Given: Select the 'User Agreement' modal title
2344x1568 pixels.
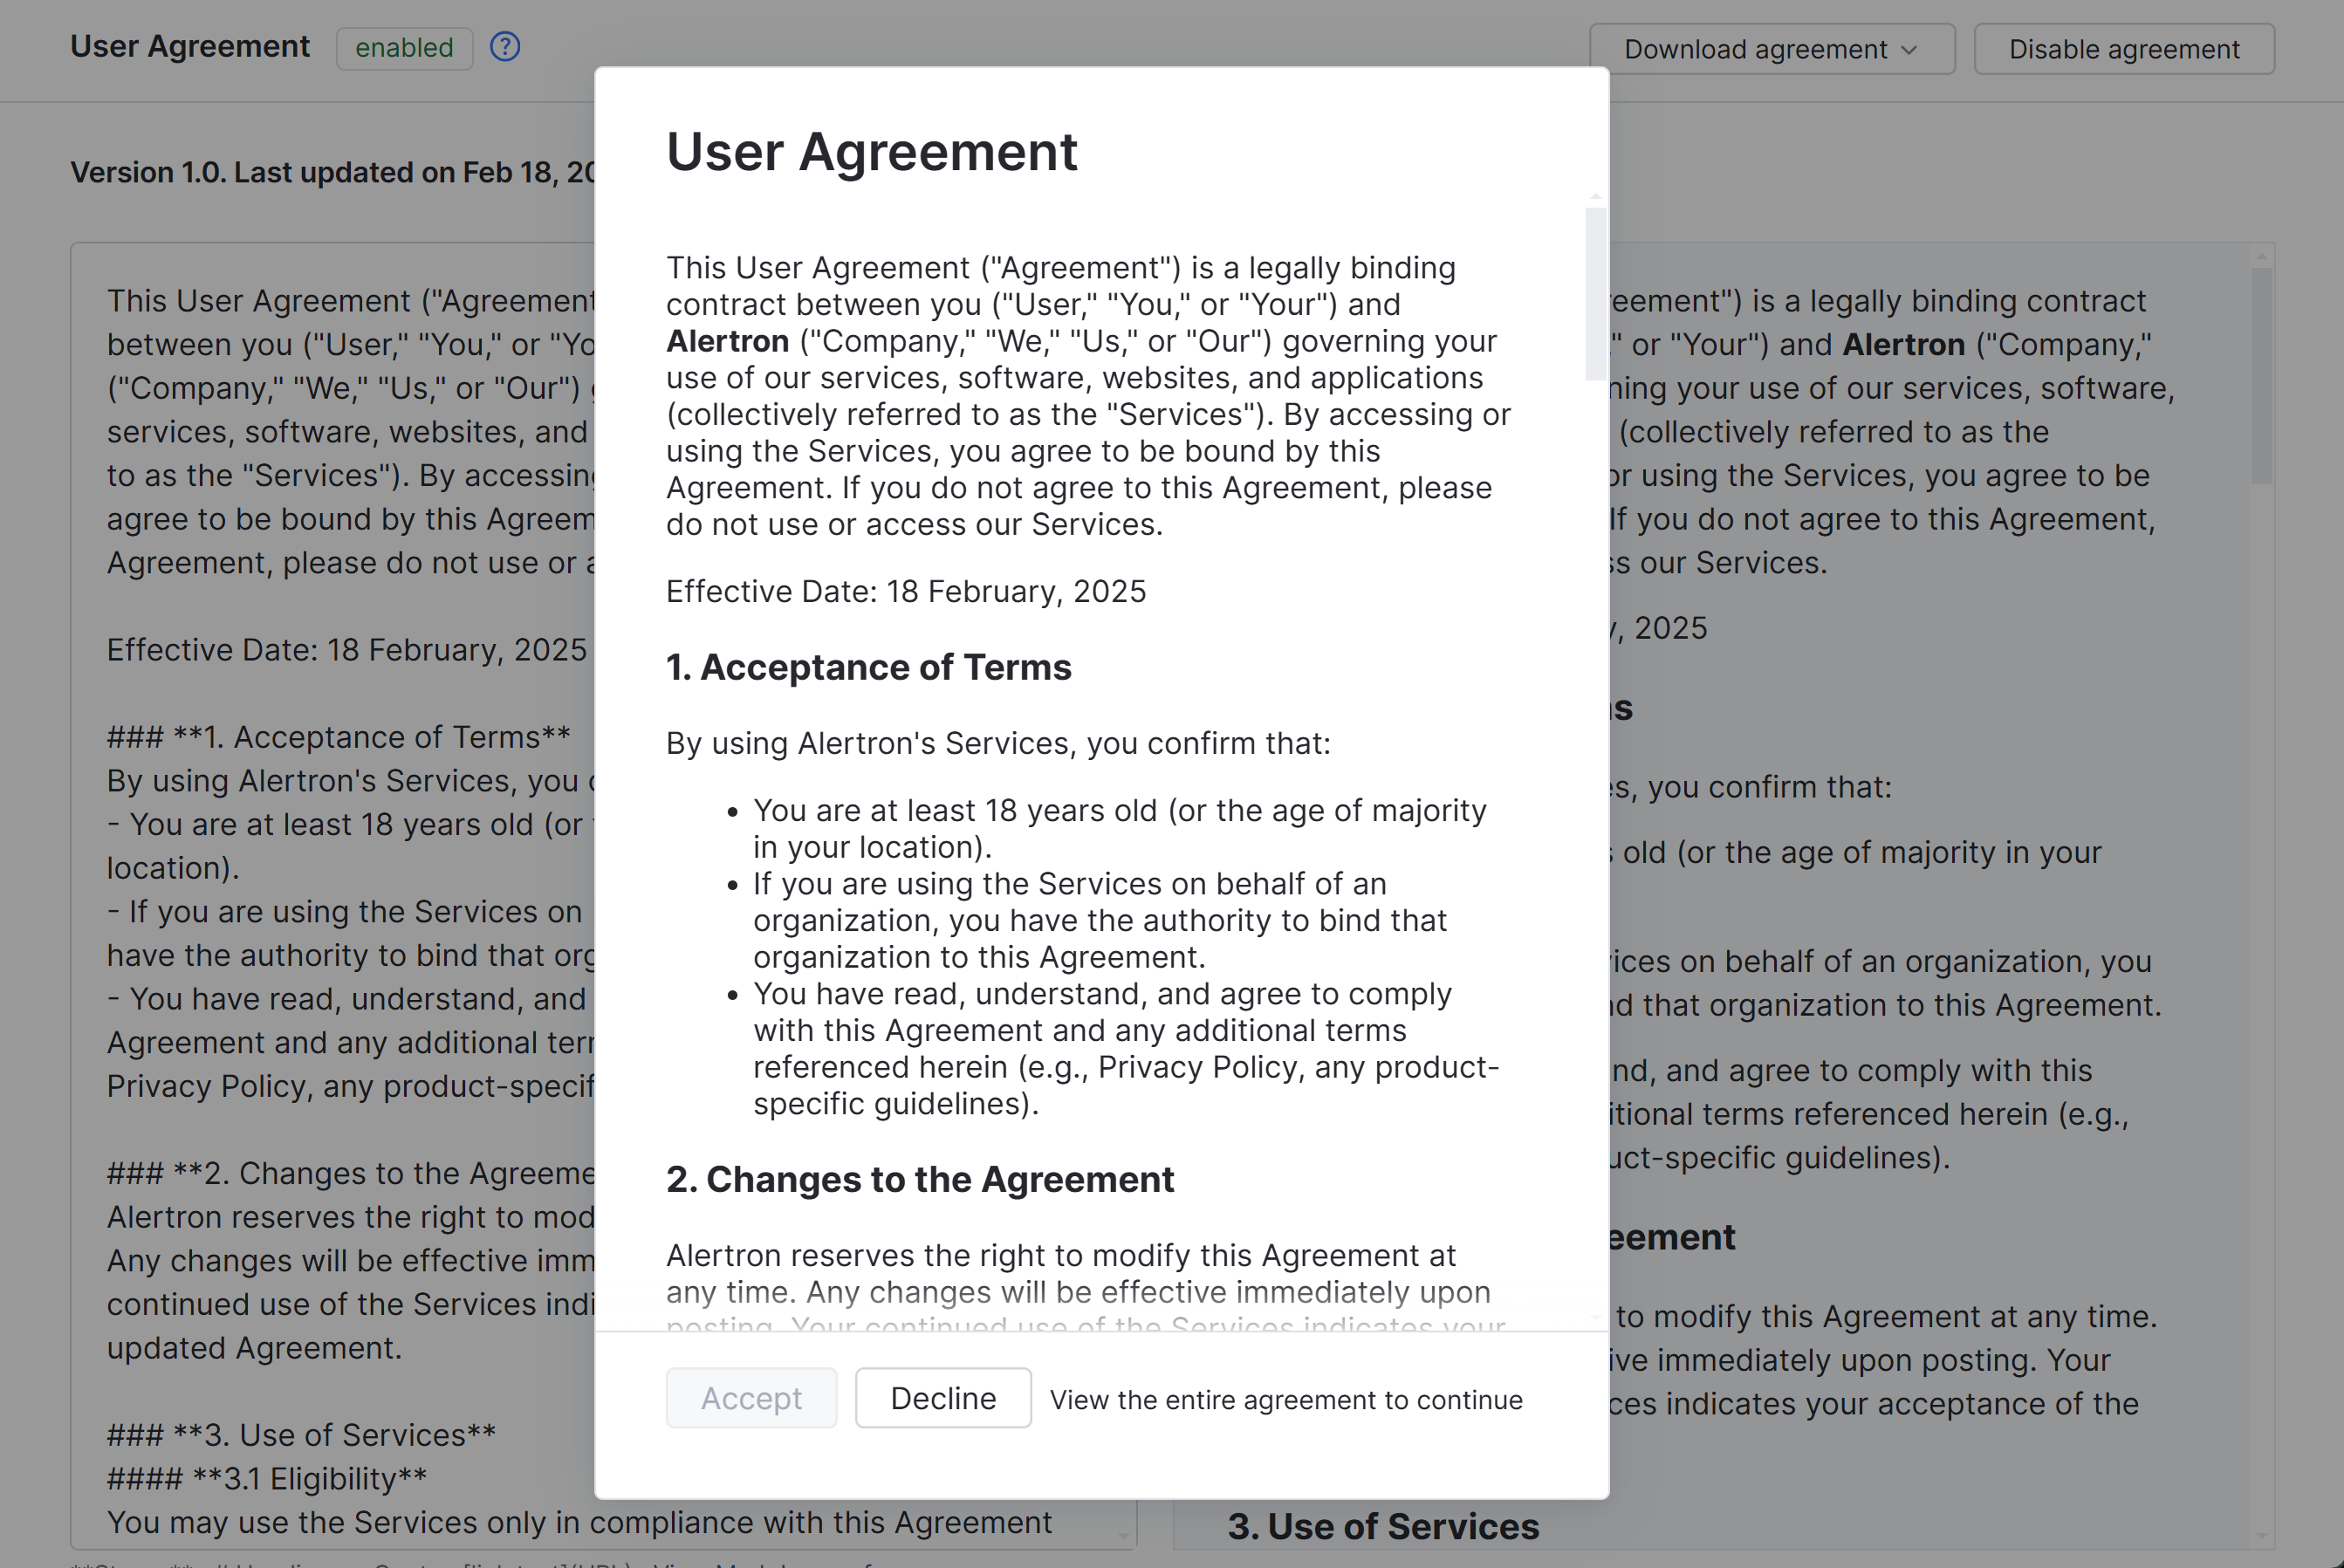Looking at the screenshot, I should pos(872,151).
